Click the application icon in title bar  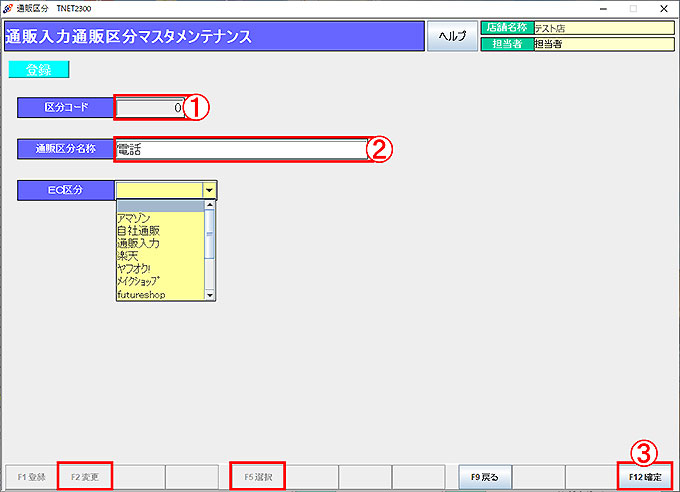tap(7, 8)
